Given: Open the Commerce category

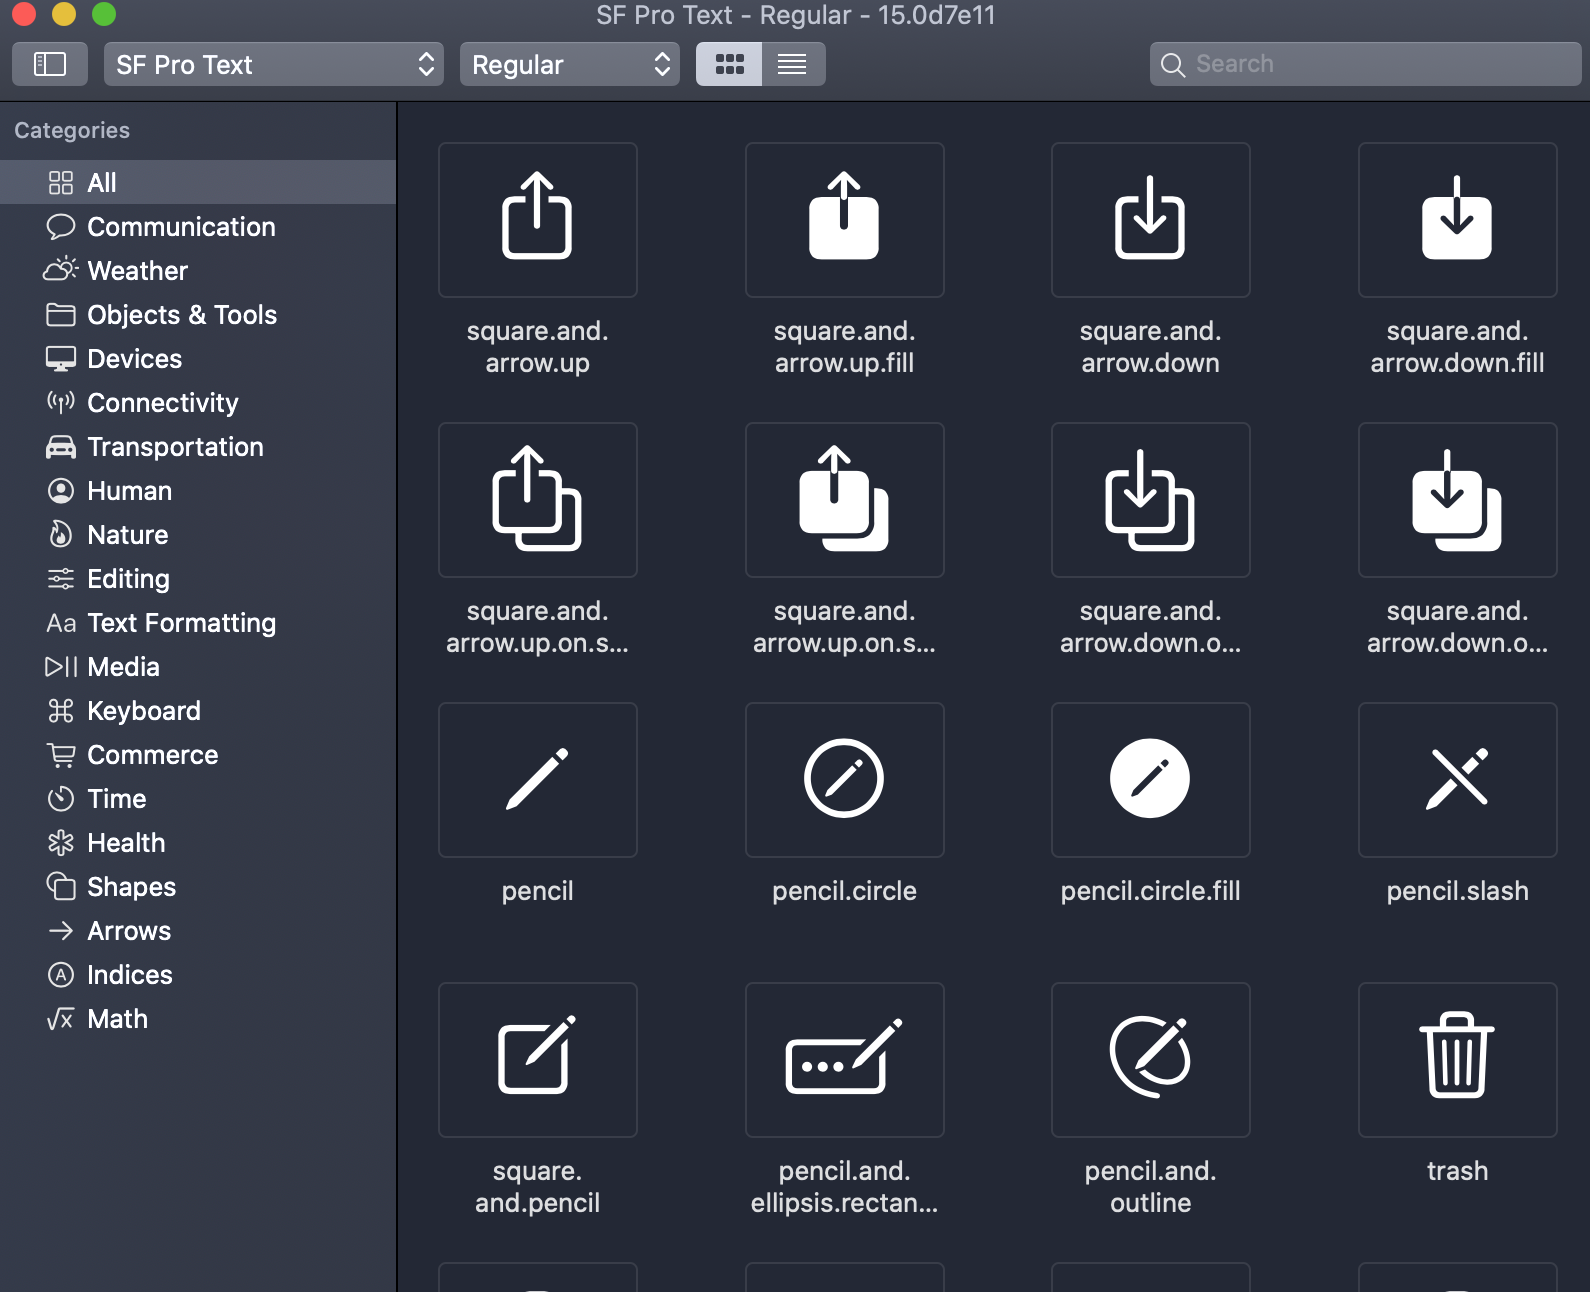Looking at the screenshot, I should (x=198, y=754).
